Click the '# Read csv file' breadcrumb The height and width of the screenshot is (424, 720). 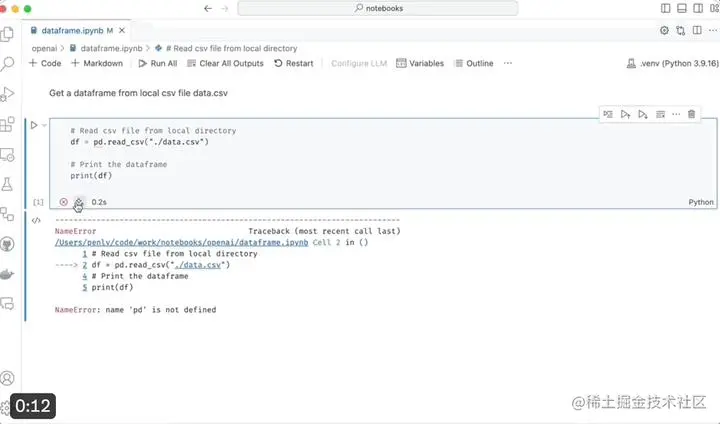[x=231, y=48]
